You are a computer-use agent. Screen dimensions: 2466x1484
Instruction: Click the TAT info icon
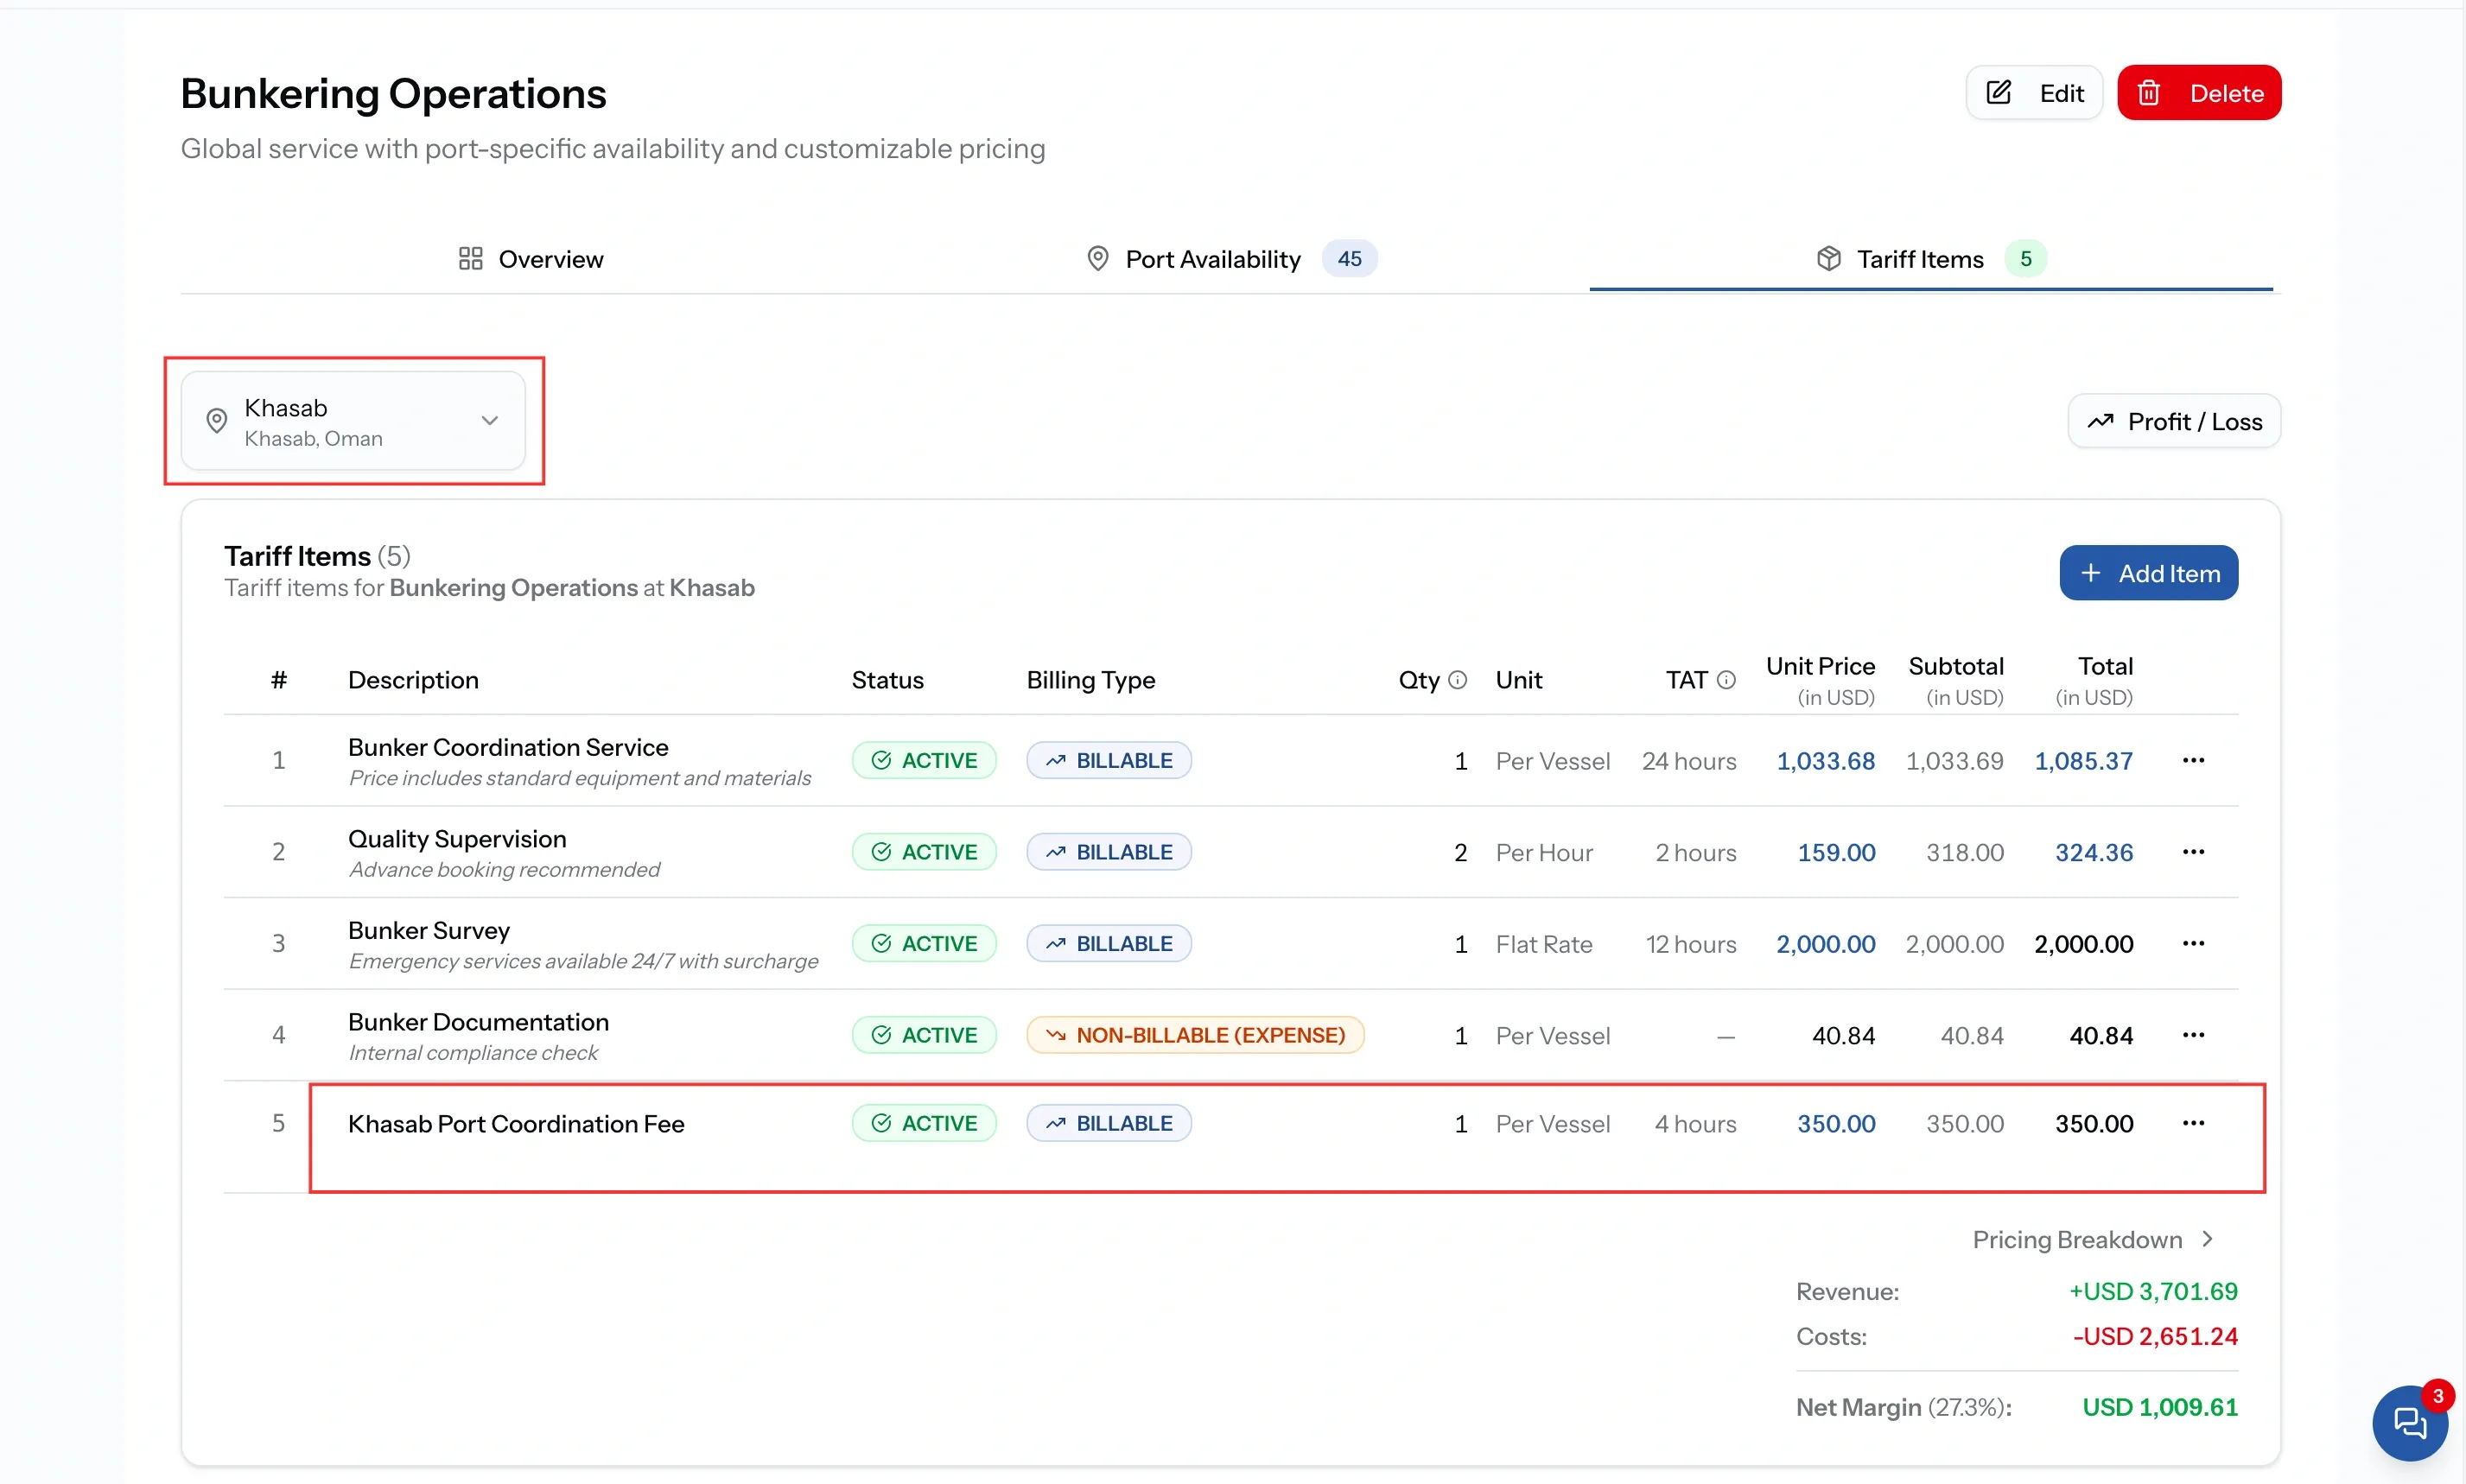1726,680
